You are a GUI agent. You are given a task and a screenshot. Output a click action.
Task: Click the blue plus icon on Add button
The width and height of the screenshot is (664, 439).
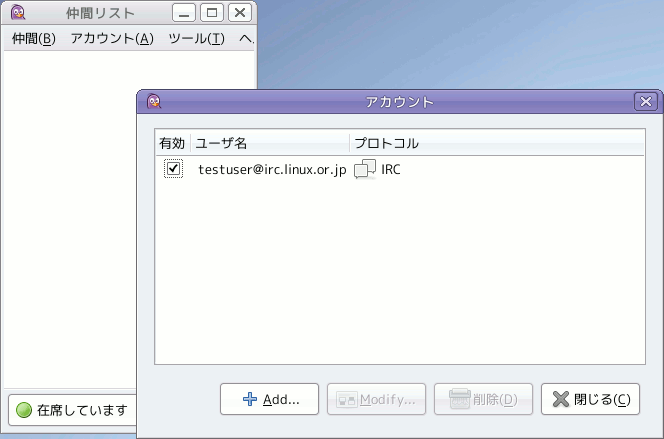point(250,399)
